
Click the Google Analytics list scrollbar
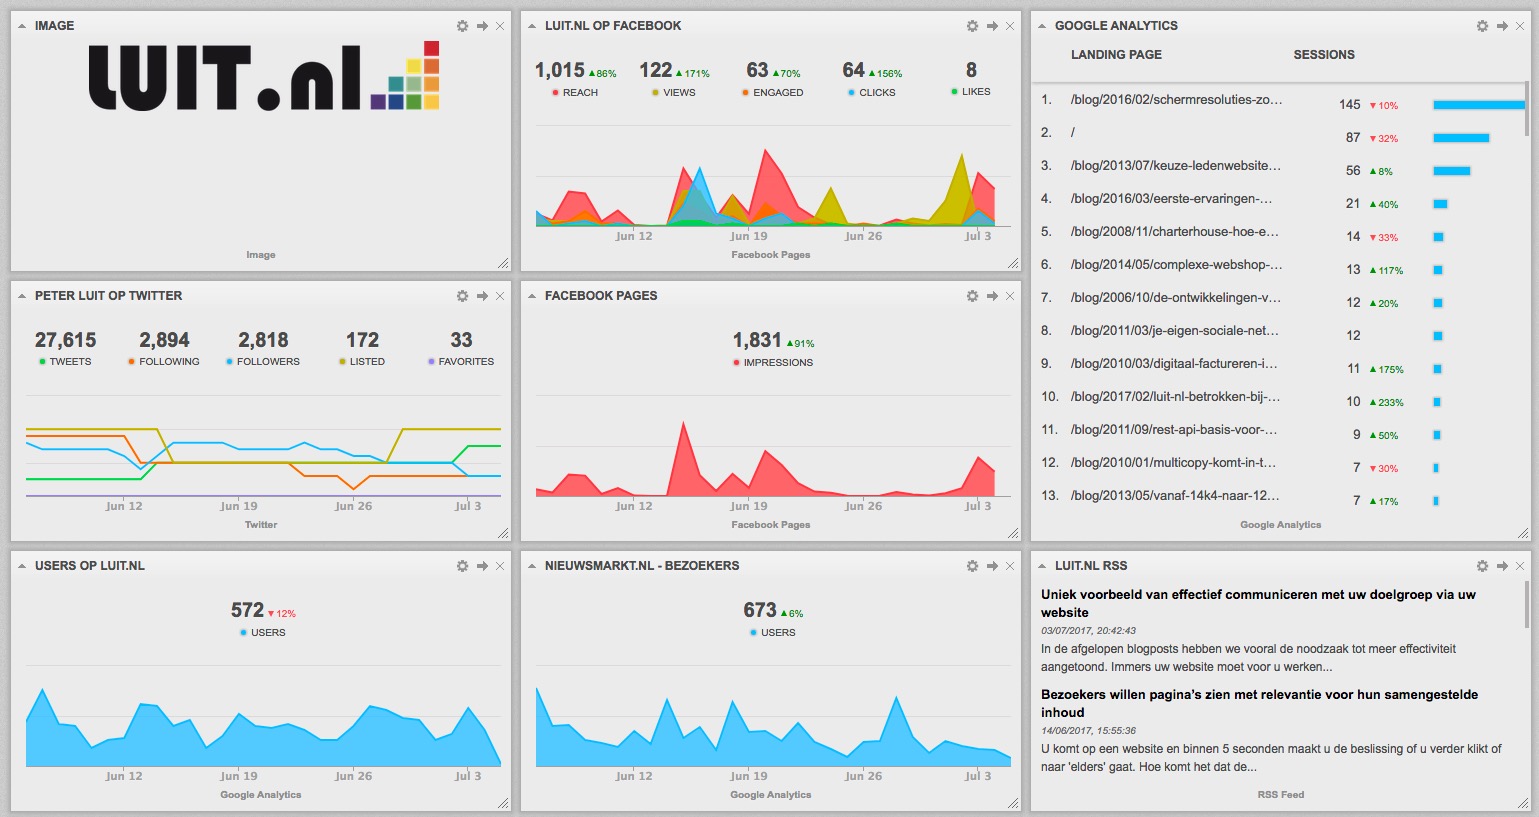(1527, 110)
